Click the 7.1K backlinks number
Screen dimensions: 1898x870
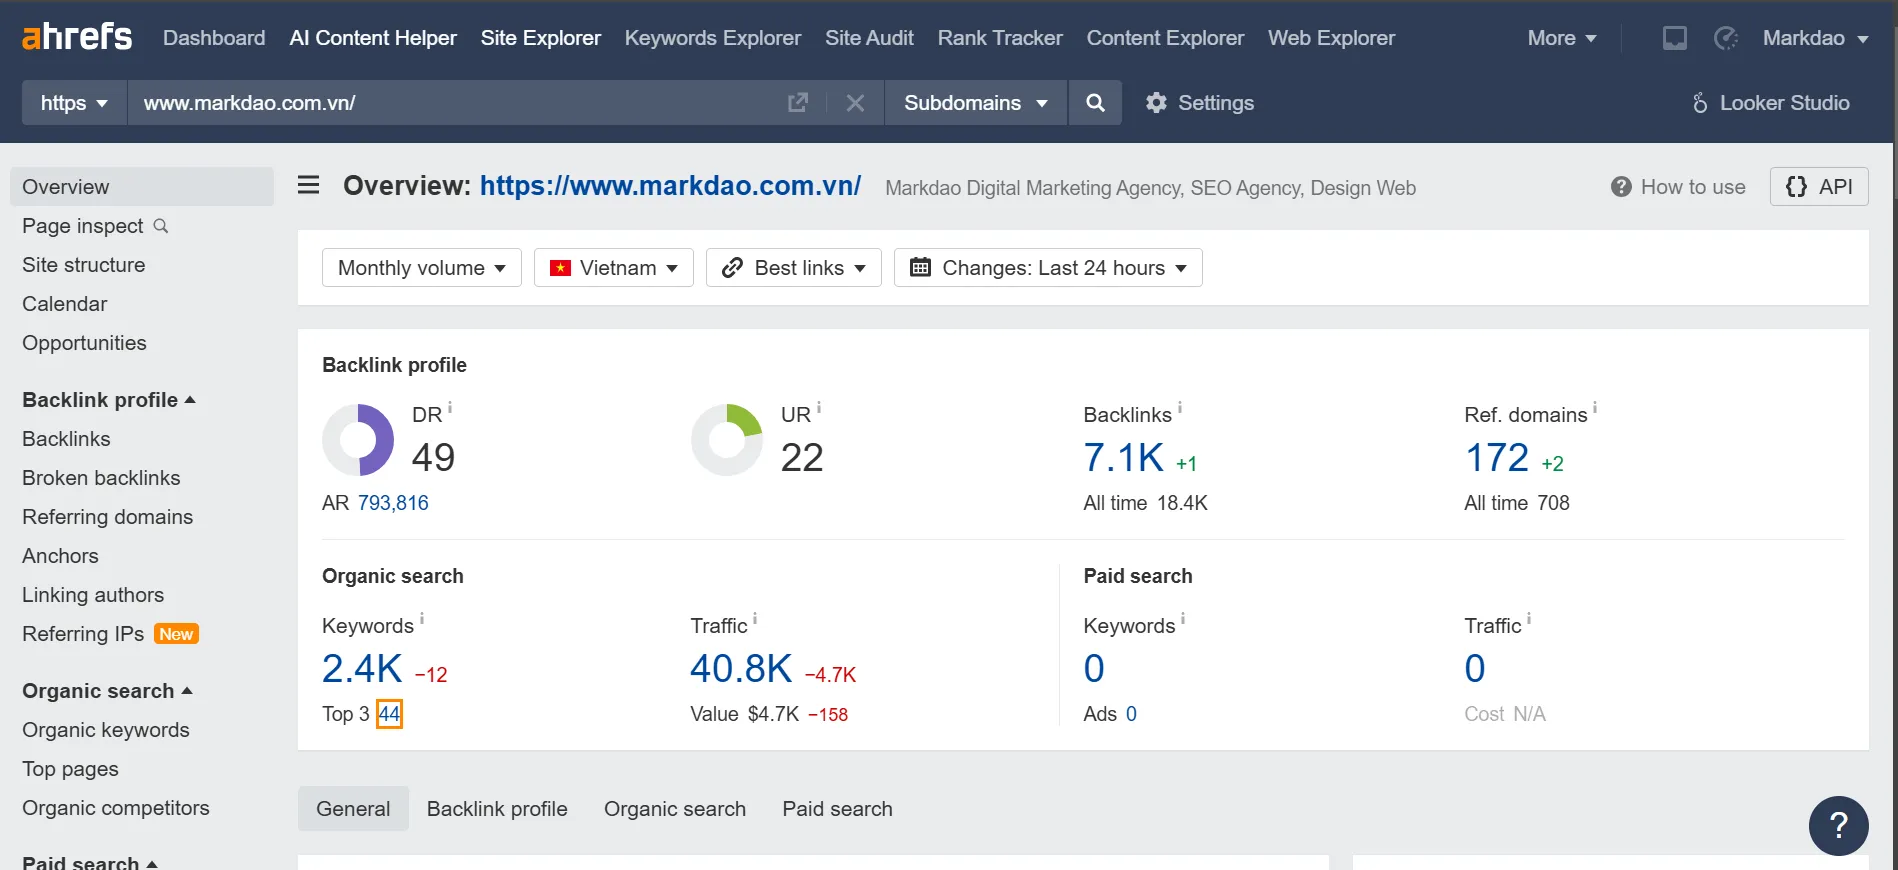click(1124, 458)
